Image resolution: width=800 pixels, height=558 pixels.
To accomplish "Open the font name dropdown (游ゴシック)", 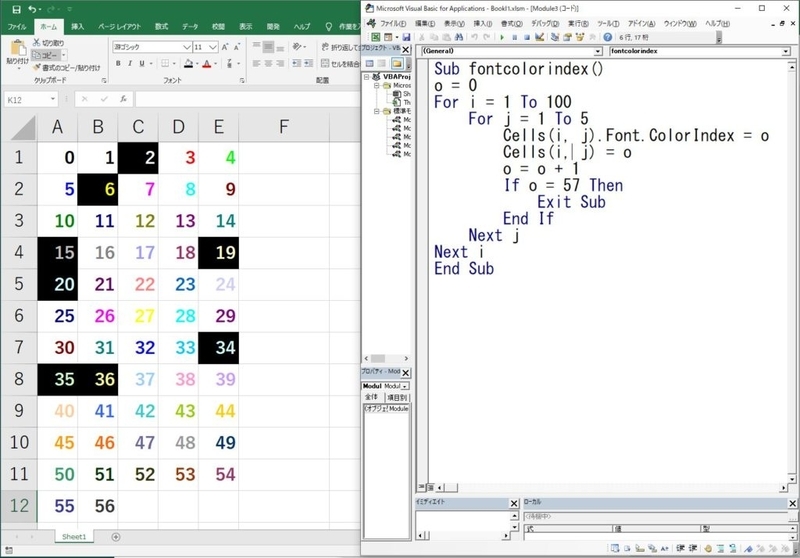I will coord(187,47).
